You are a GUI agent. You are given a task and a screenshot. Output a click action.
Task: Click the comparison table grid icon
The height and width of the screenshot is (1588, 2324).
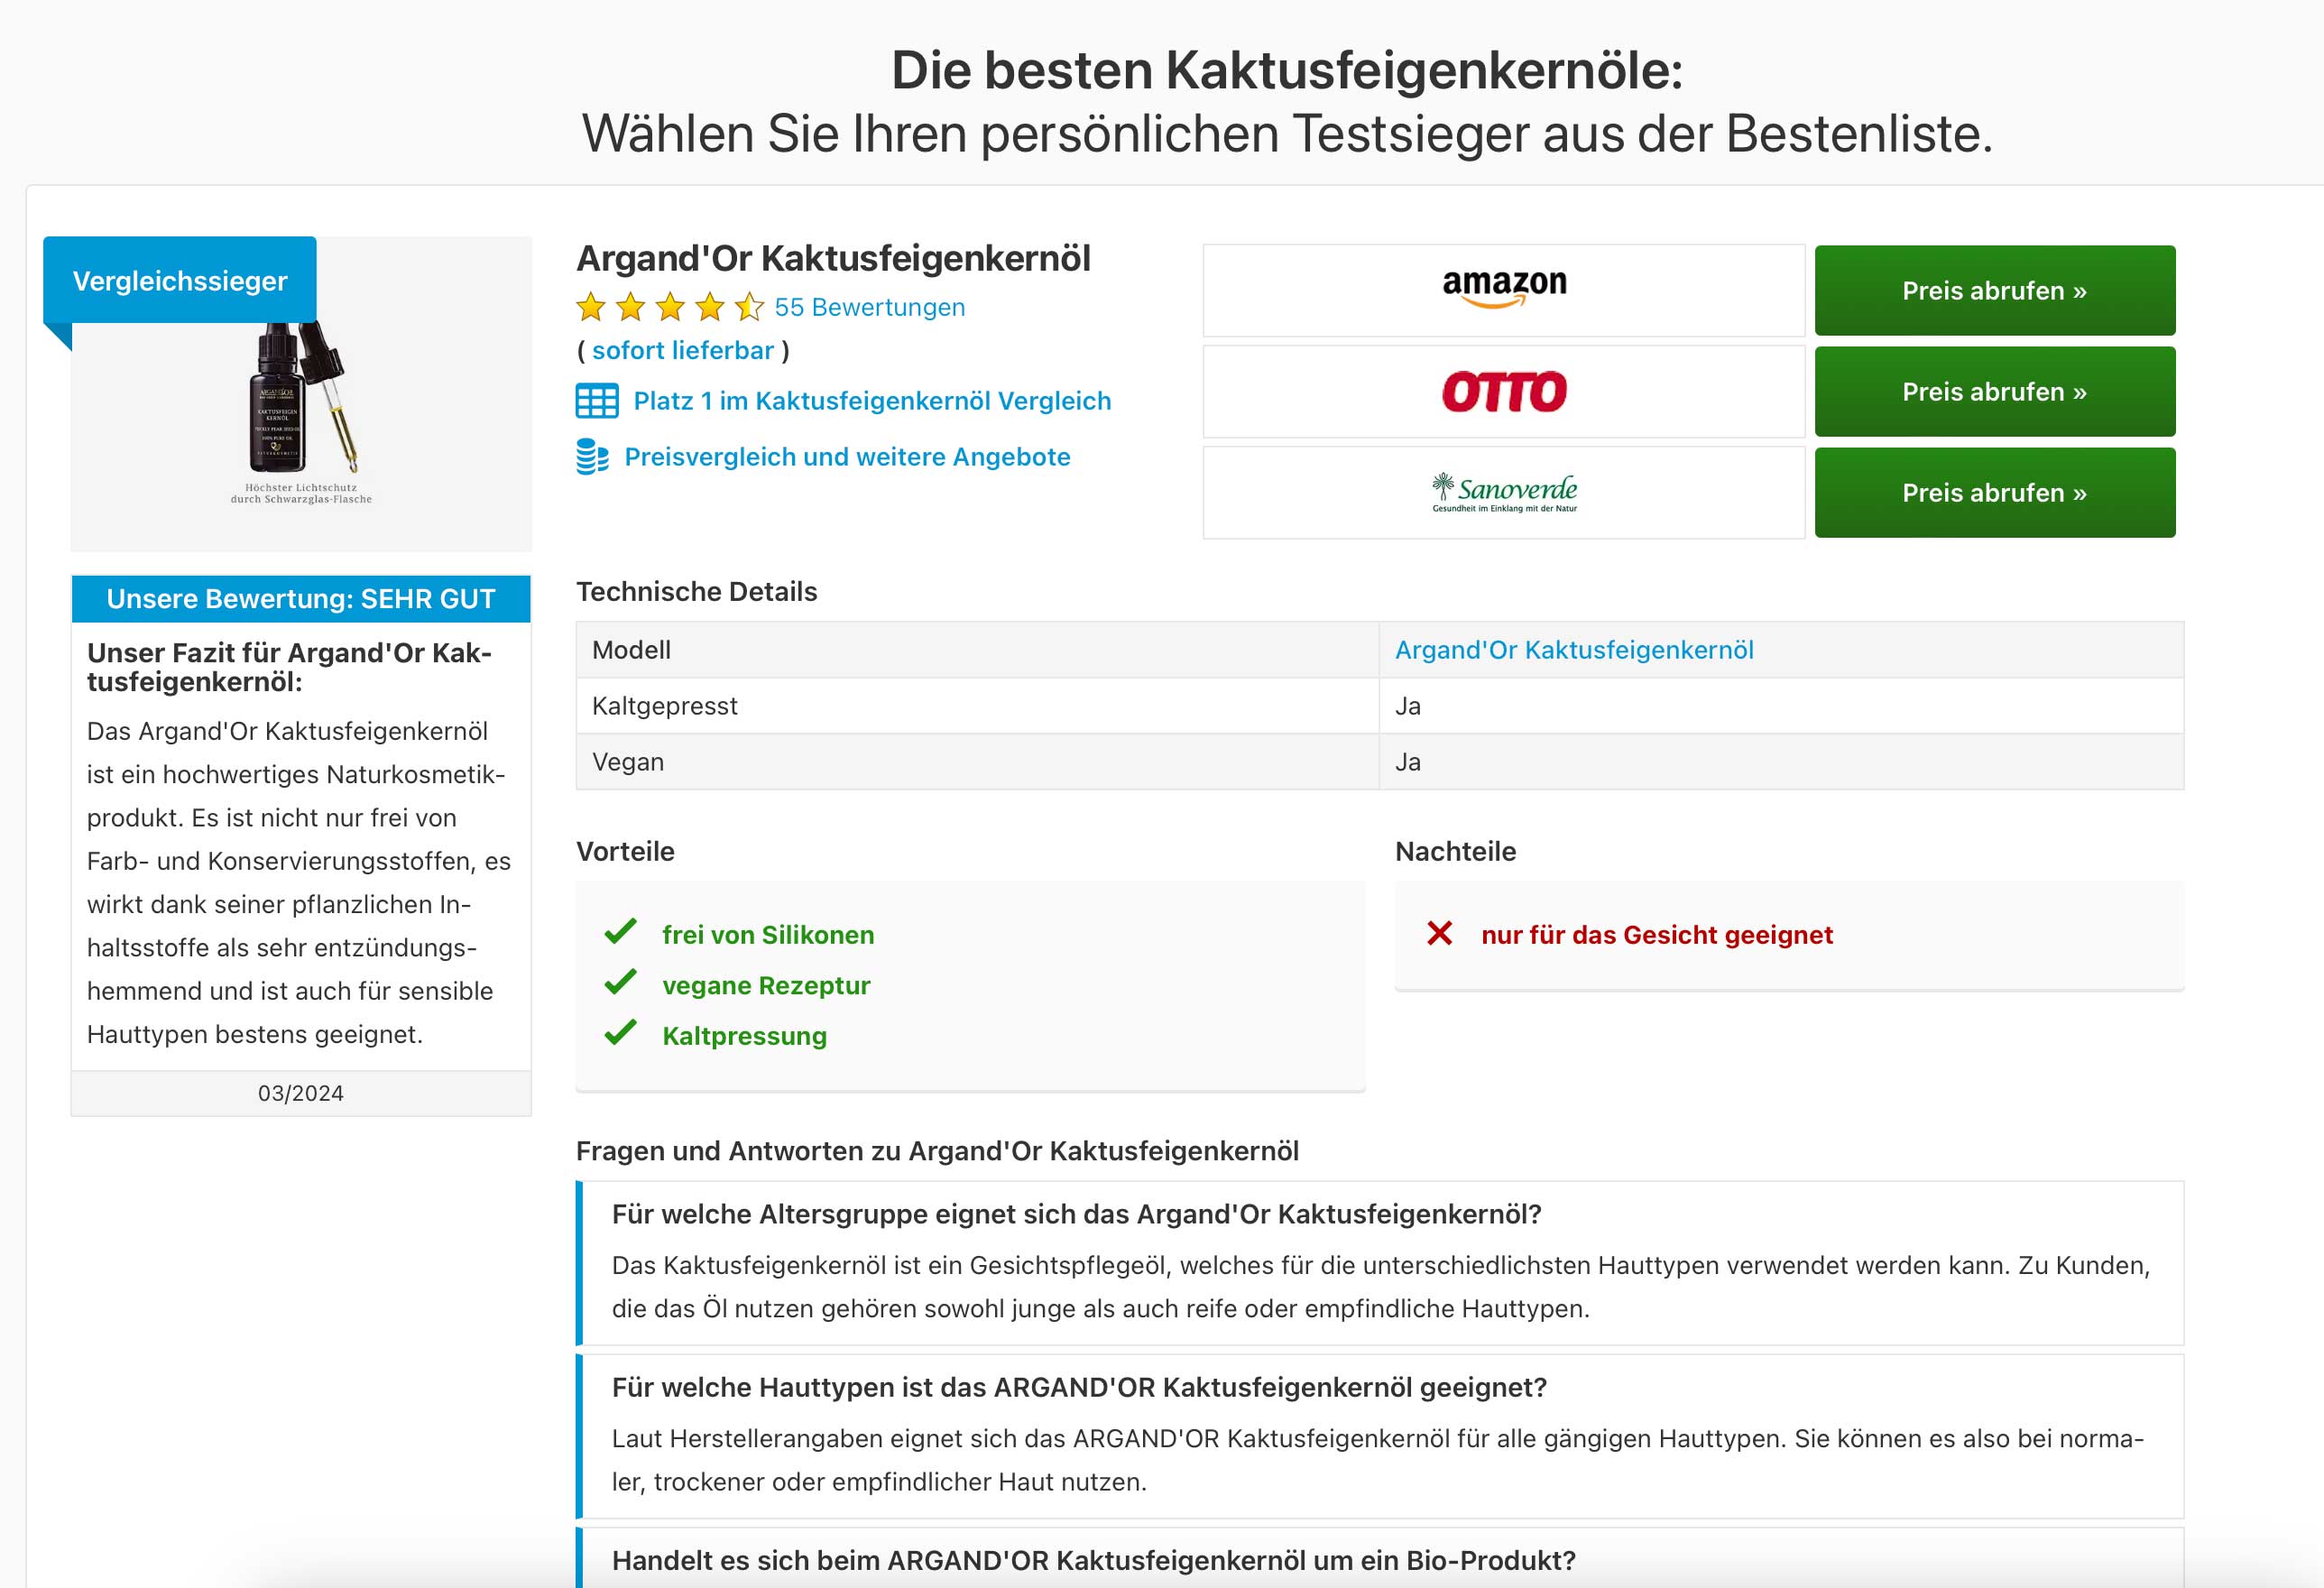point(597,401)
